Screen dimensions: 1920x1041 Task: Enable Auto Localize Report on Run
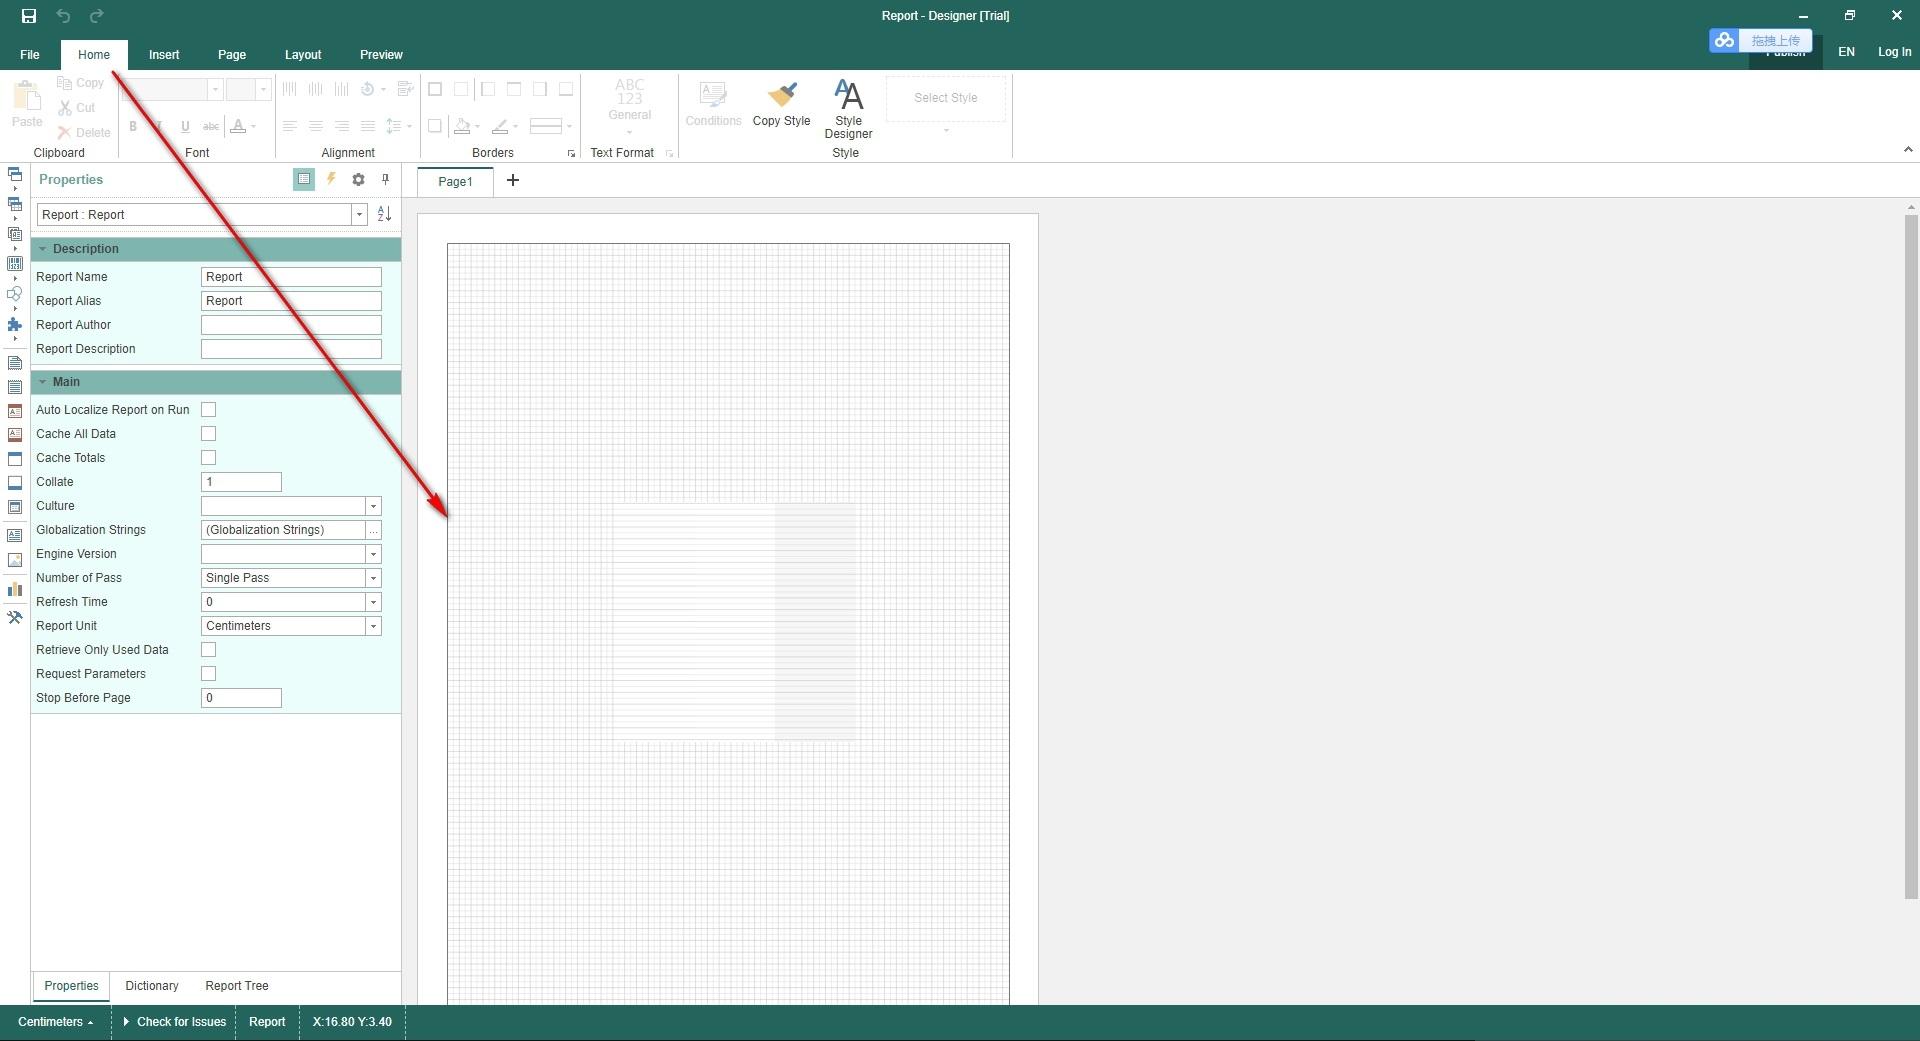pyautogui.click(x=209, y=410)
